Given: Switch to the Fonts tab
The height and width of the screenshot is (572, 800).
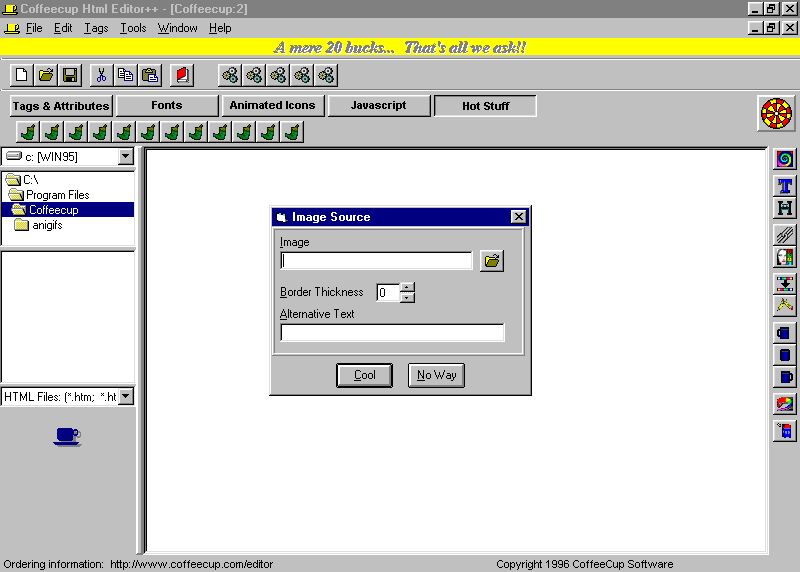Looking at the screenshot, I should coord(167,106).
